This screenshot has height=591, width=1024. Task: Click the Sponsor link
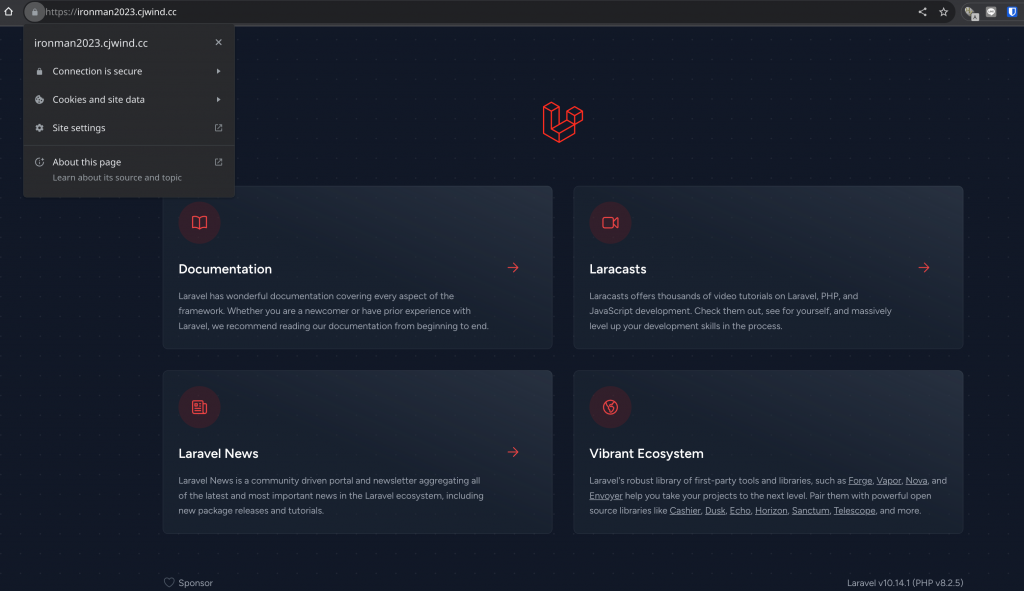(x=195, y=583)
